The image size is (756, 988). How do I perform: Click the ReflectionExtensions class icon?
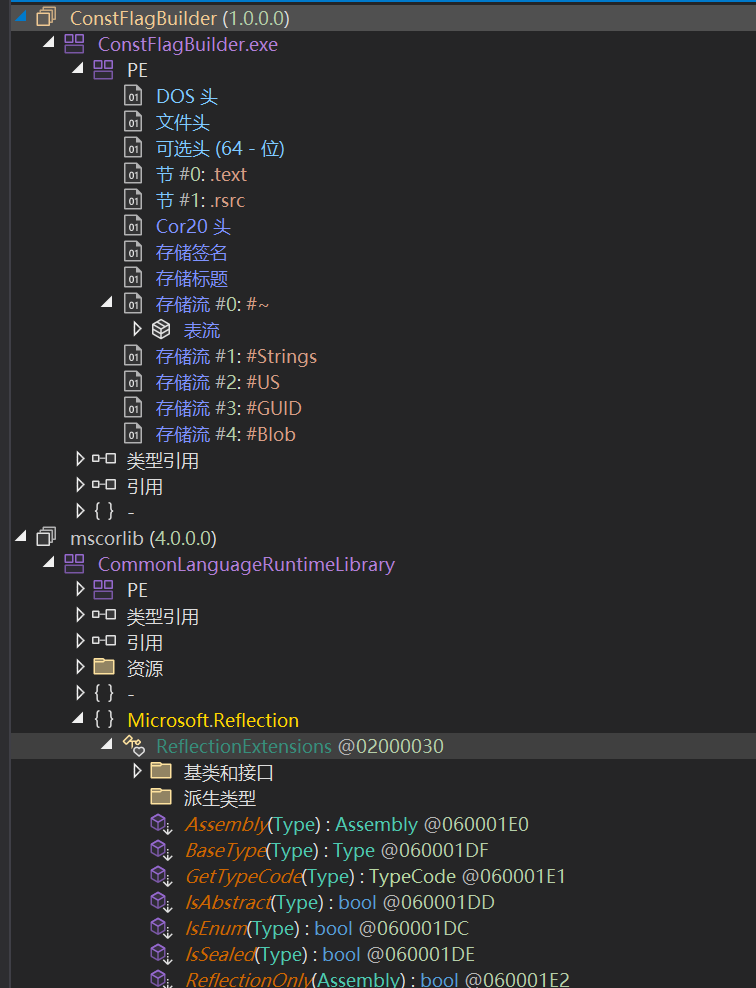[133, 746]
